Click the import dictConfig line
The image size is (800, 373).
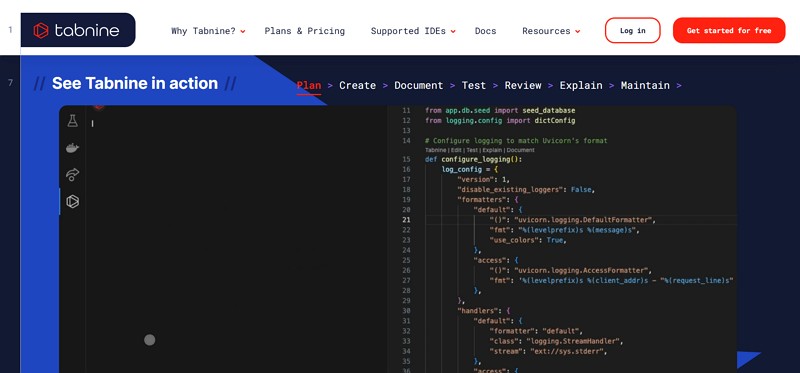pyautogui.click(x=501, y=120)
